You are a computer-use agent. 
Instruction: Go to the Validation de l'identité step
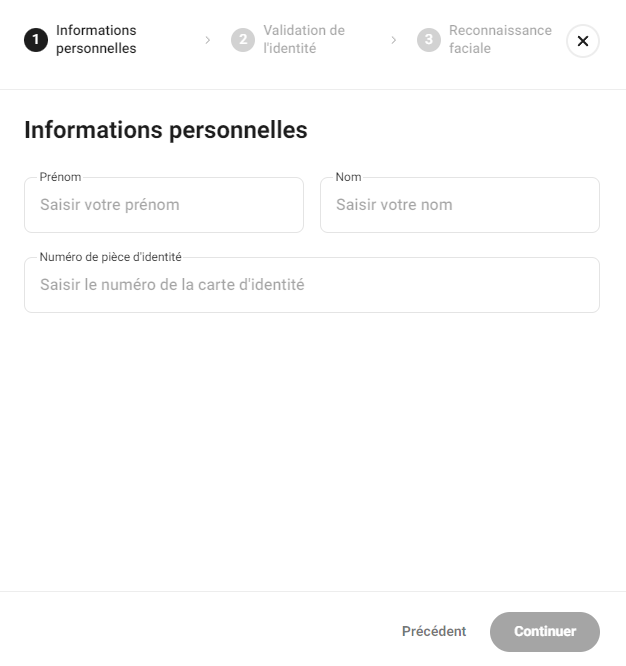point(304,39)
